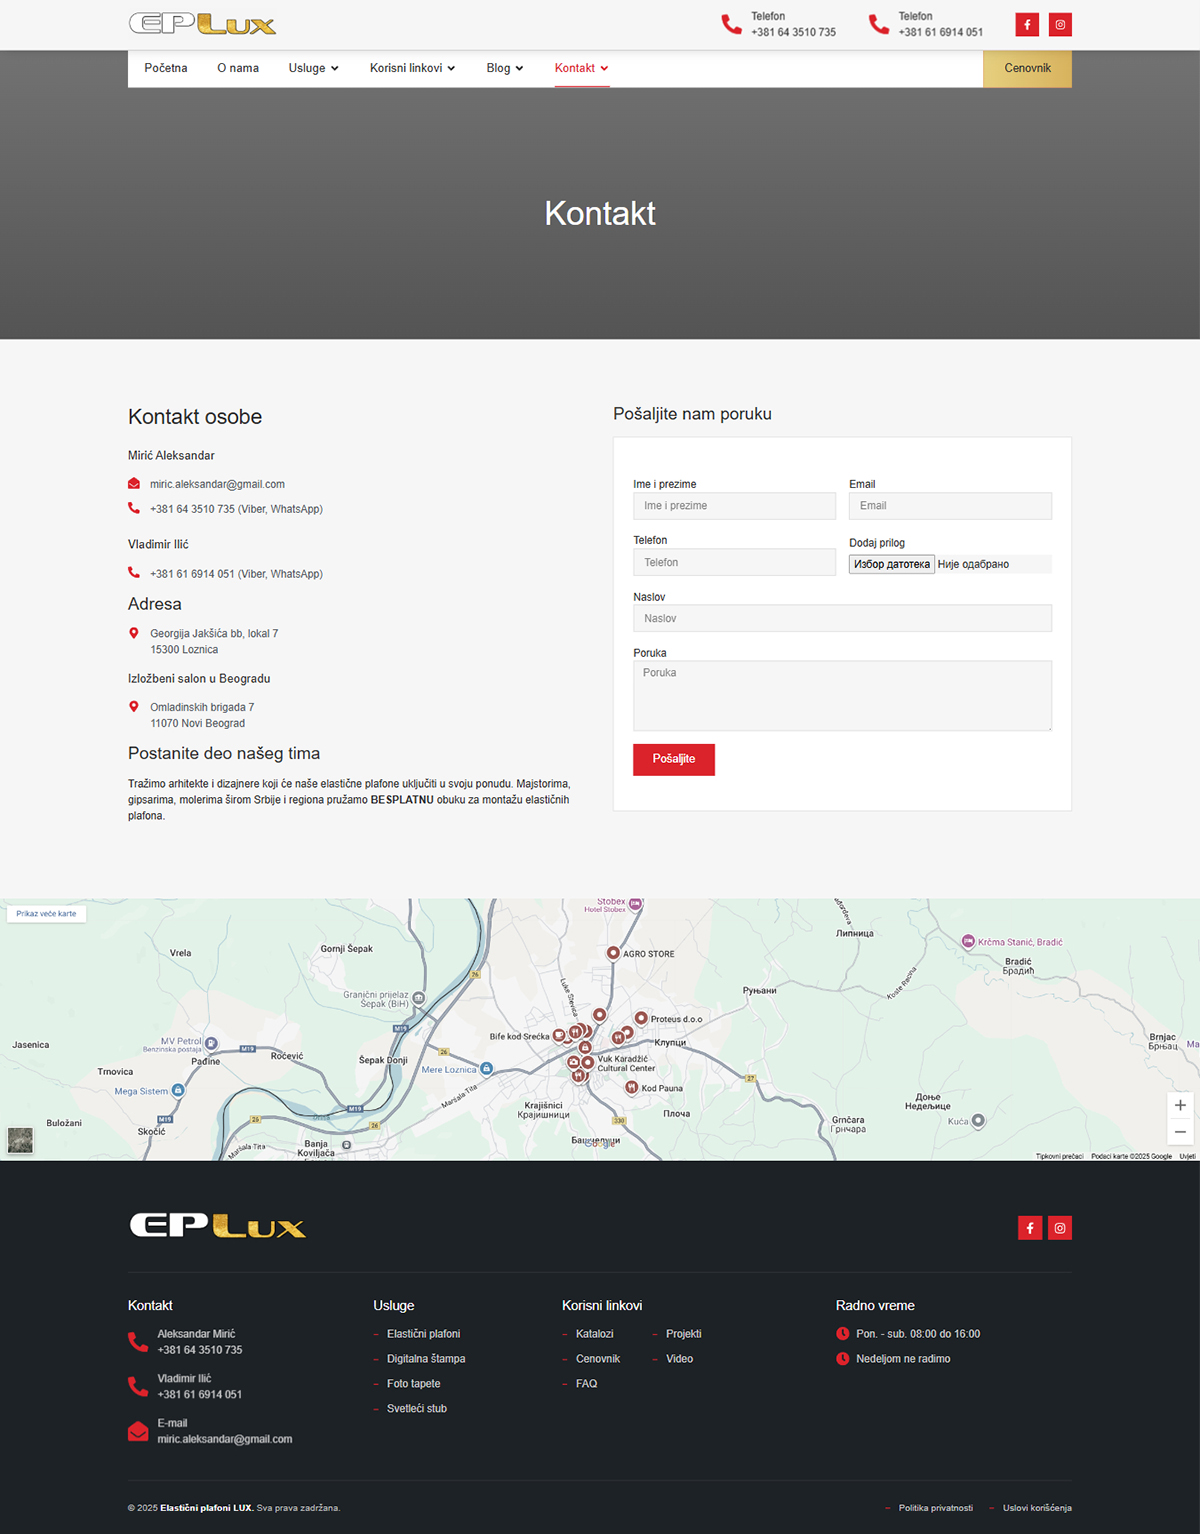This screenshot has width=1200, height=1534.
Task: Click the Facebook icon in the footer
Action: pos(1030,1228)
